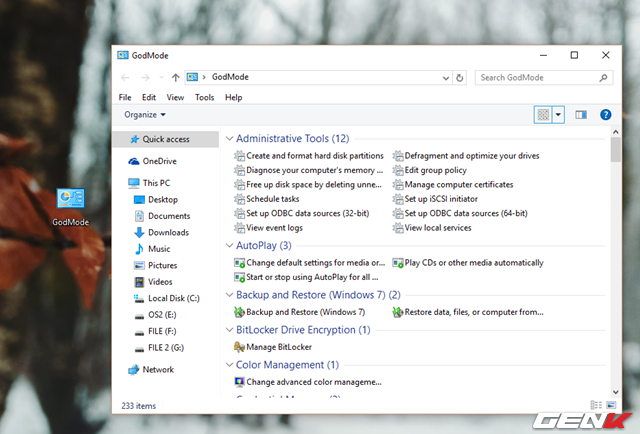Screen dimensions: 640x434
Task: Open Manage BitLocker link
Action: tap(278, 347)
